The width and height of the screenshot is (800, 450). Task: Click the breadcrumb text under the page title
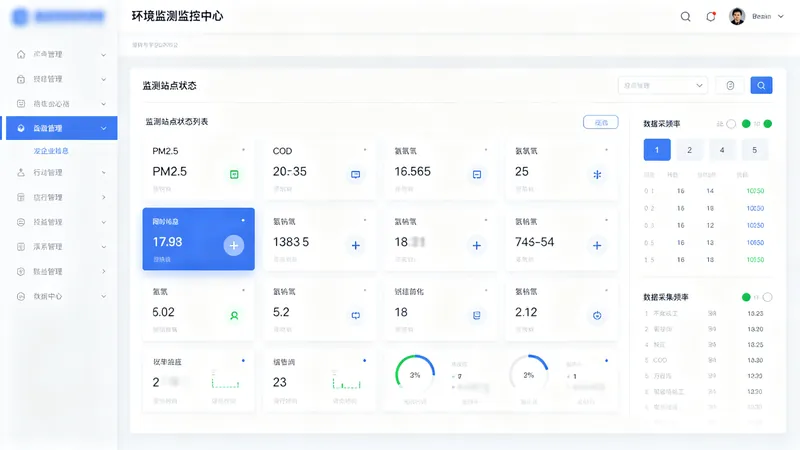tap(155, 45)
